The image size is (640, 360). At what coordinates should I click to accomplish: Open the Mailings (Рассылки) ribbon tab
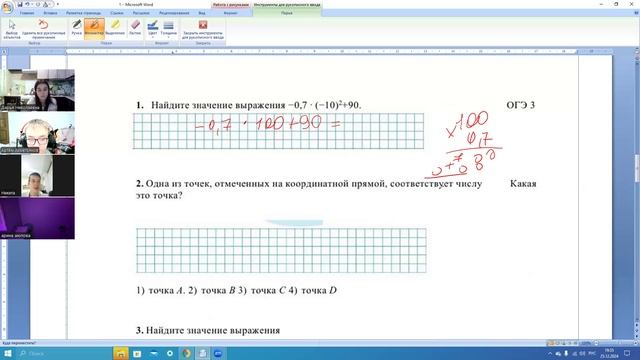pyautogui.click(x=141, y=13)
